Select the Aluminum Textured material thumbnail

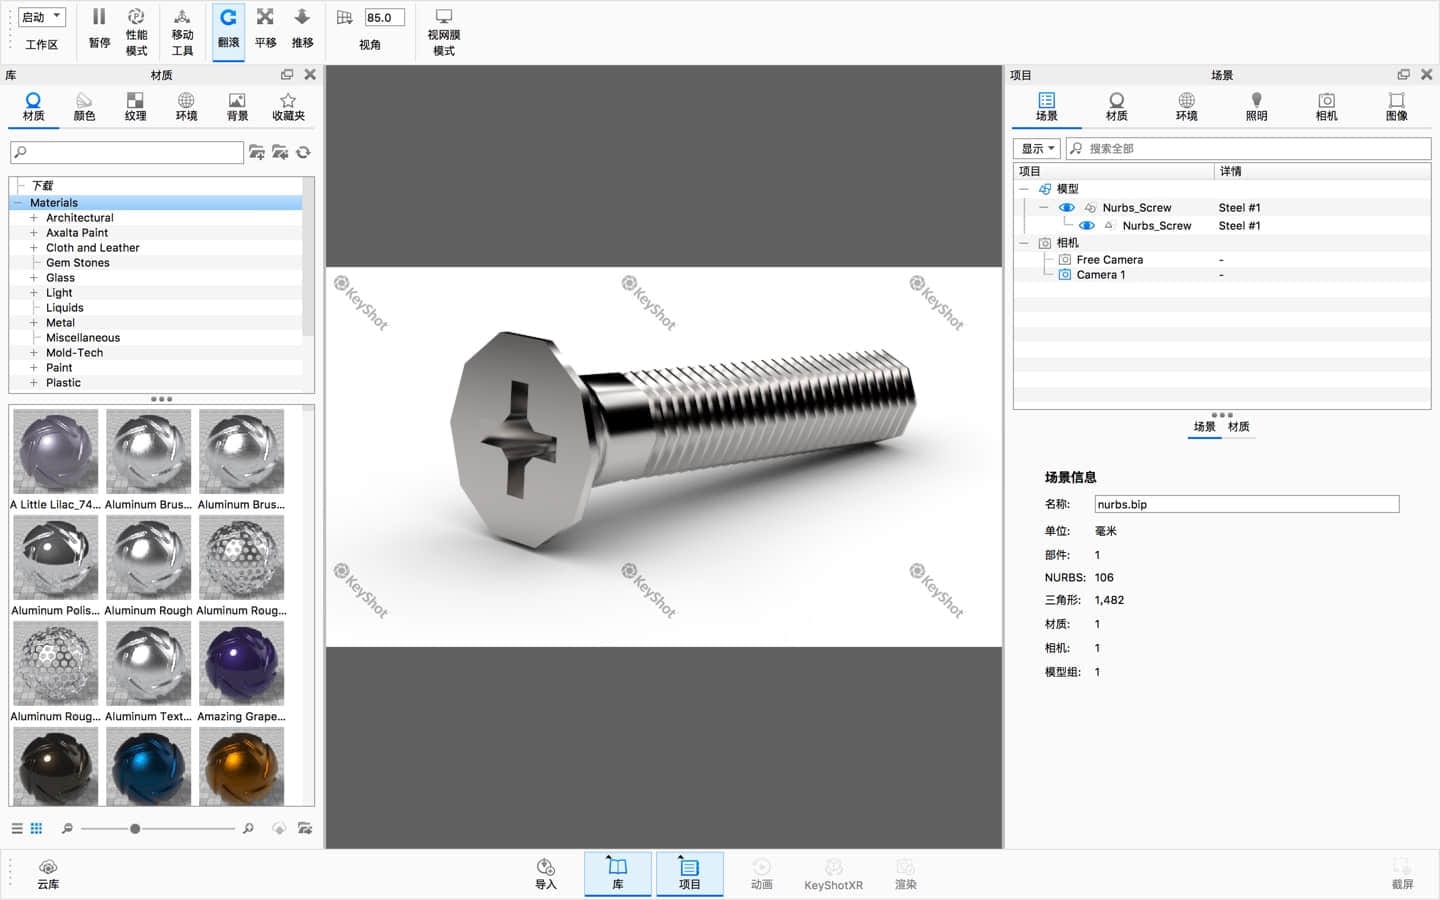pyautogui.click(x=148, y=664)
